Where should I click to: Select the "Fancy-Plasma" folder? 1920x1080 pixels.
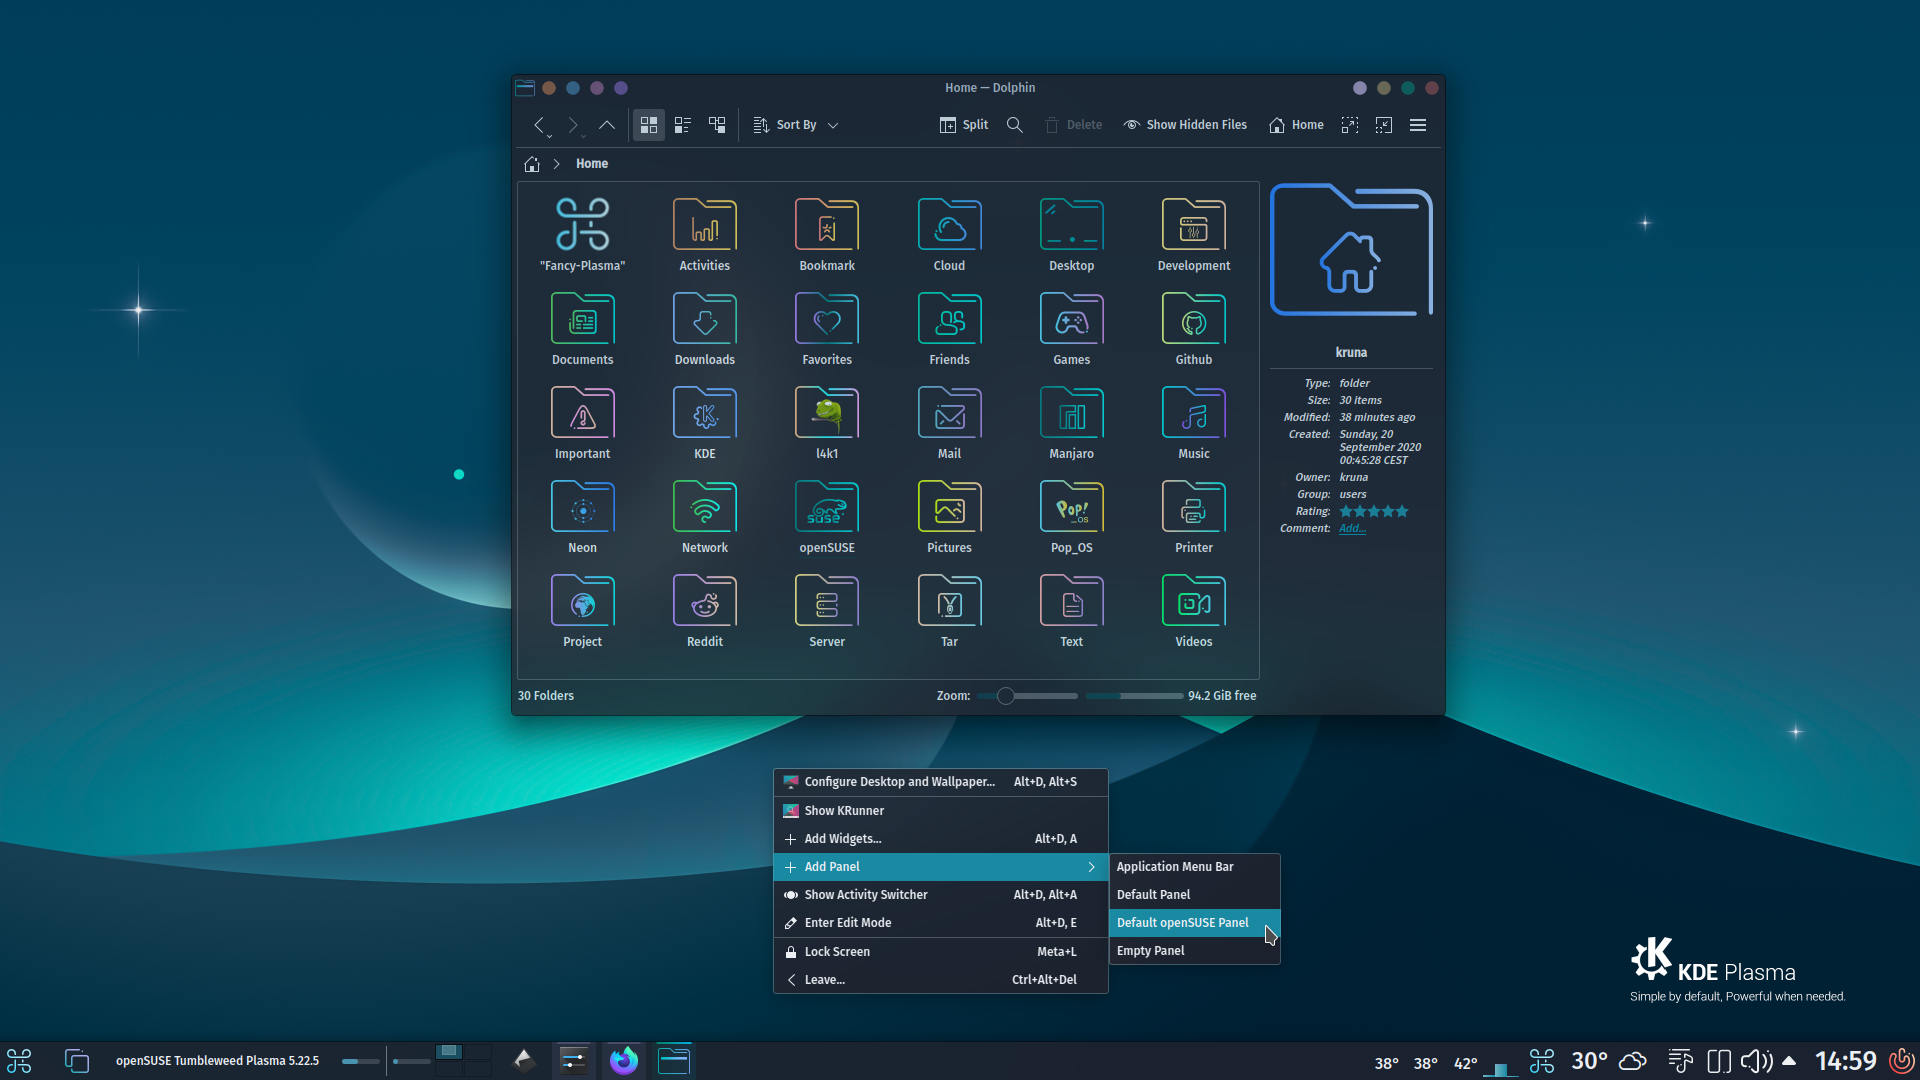point(582,235)
